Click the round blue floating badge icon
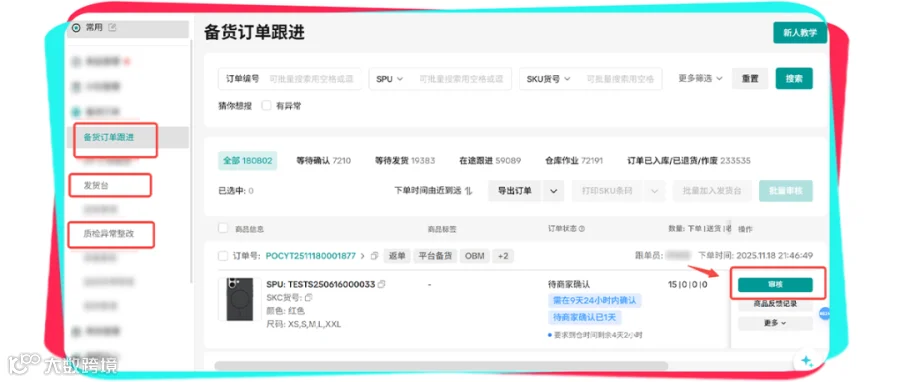This screenshot has width=900, height=382. point(825,314)
